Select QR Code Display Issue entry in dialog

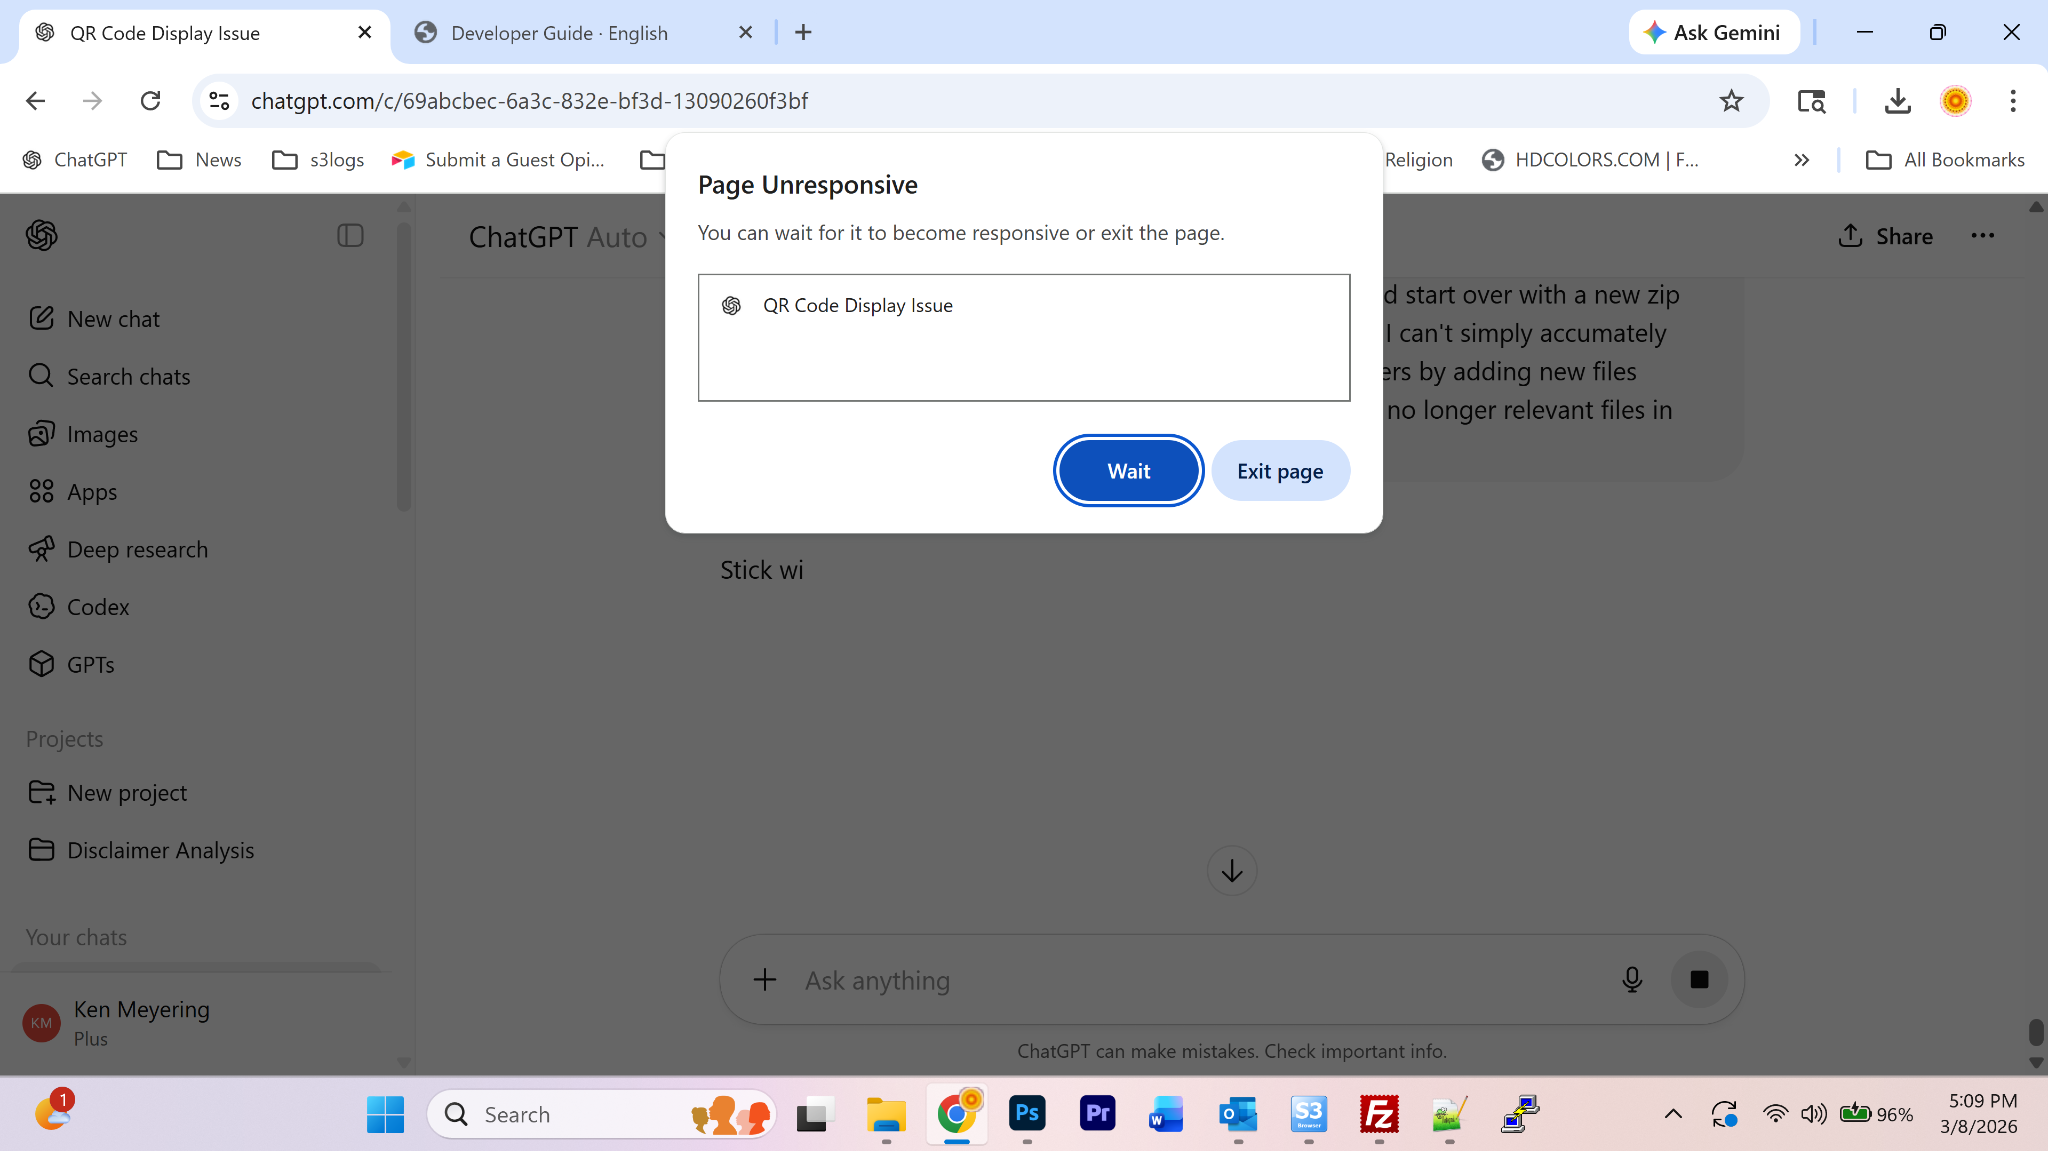(1024, 306)
